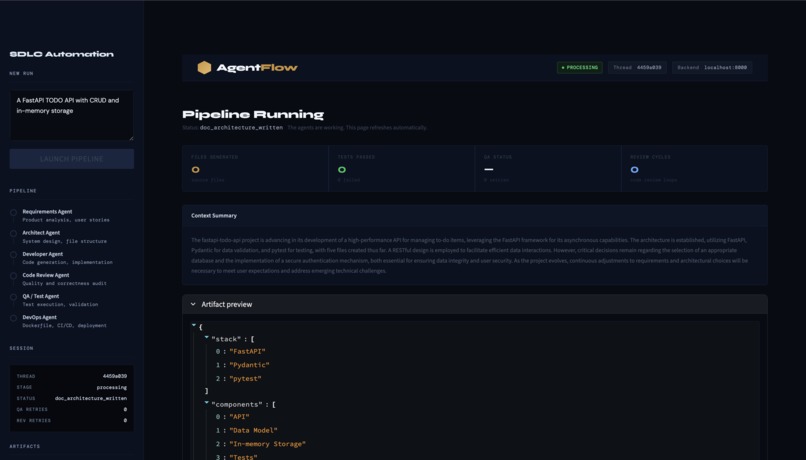Select the Architect Agent pipeline label
The width and height of the screenshot is (806, 460).
click(x=41, y=232)
